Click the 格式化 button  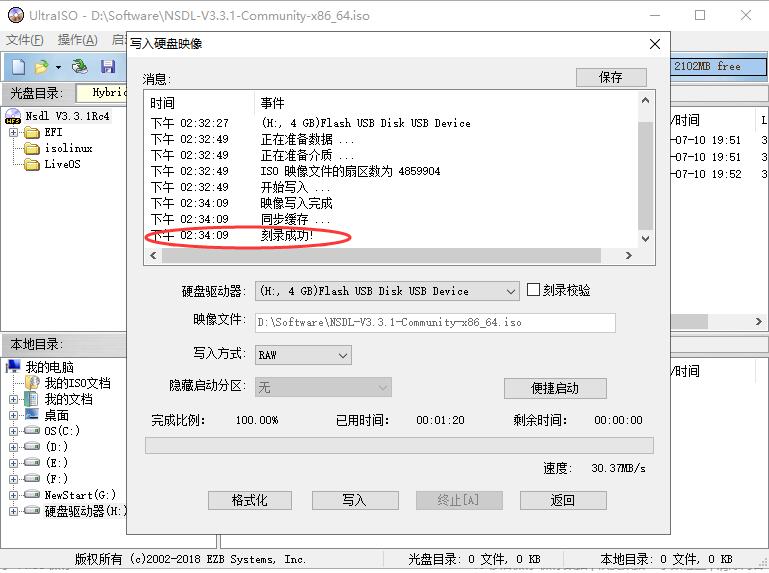[250, 500]
